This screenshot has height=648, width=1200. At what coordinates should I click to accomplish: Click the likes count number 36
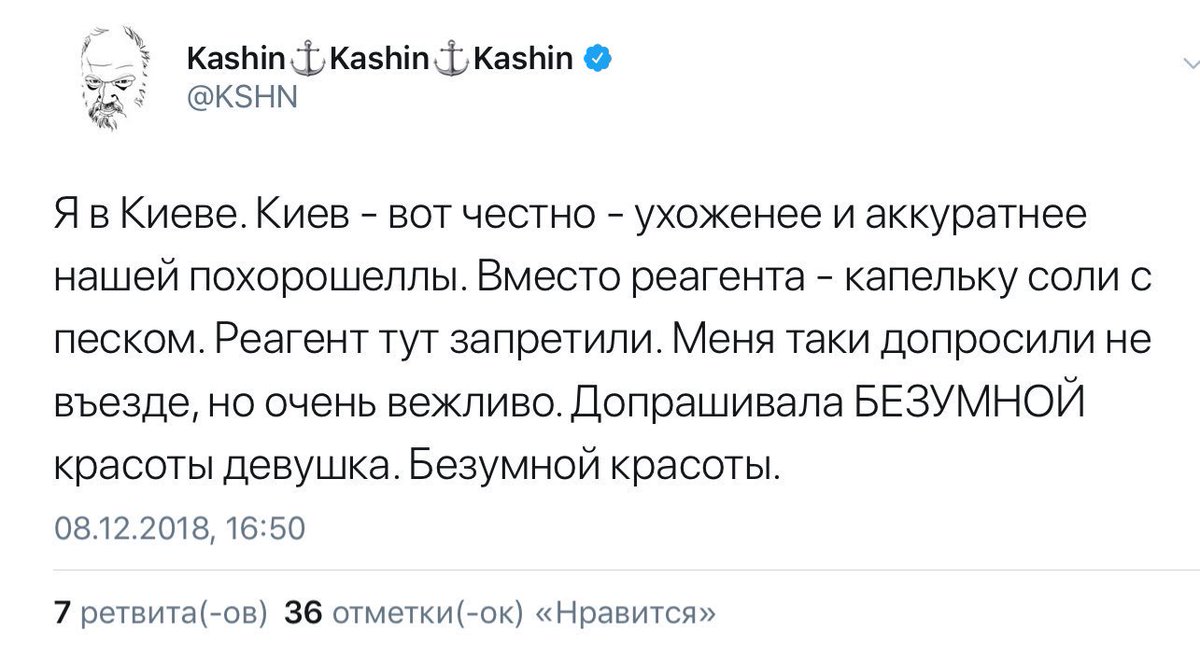303,612
